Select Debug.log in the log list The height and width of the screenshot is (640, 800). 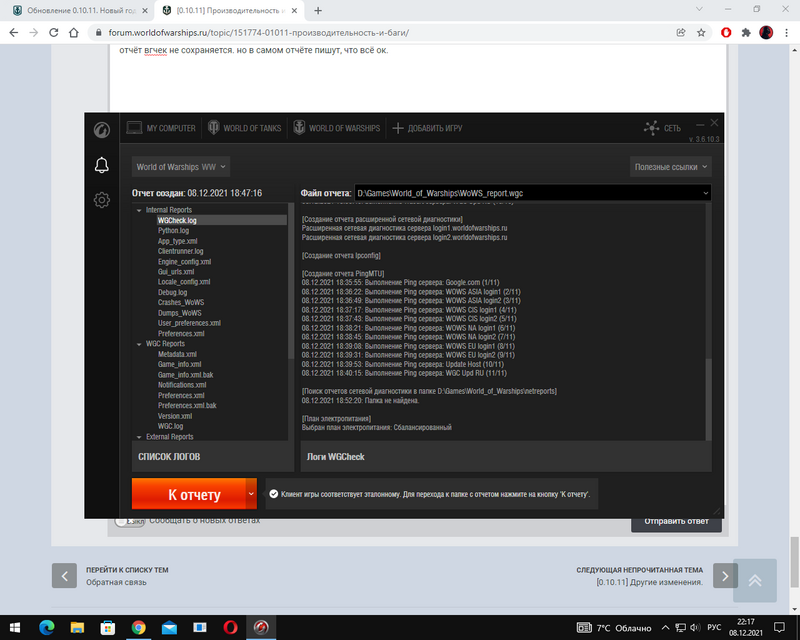point(172,292)
